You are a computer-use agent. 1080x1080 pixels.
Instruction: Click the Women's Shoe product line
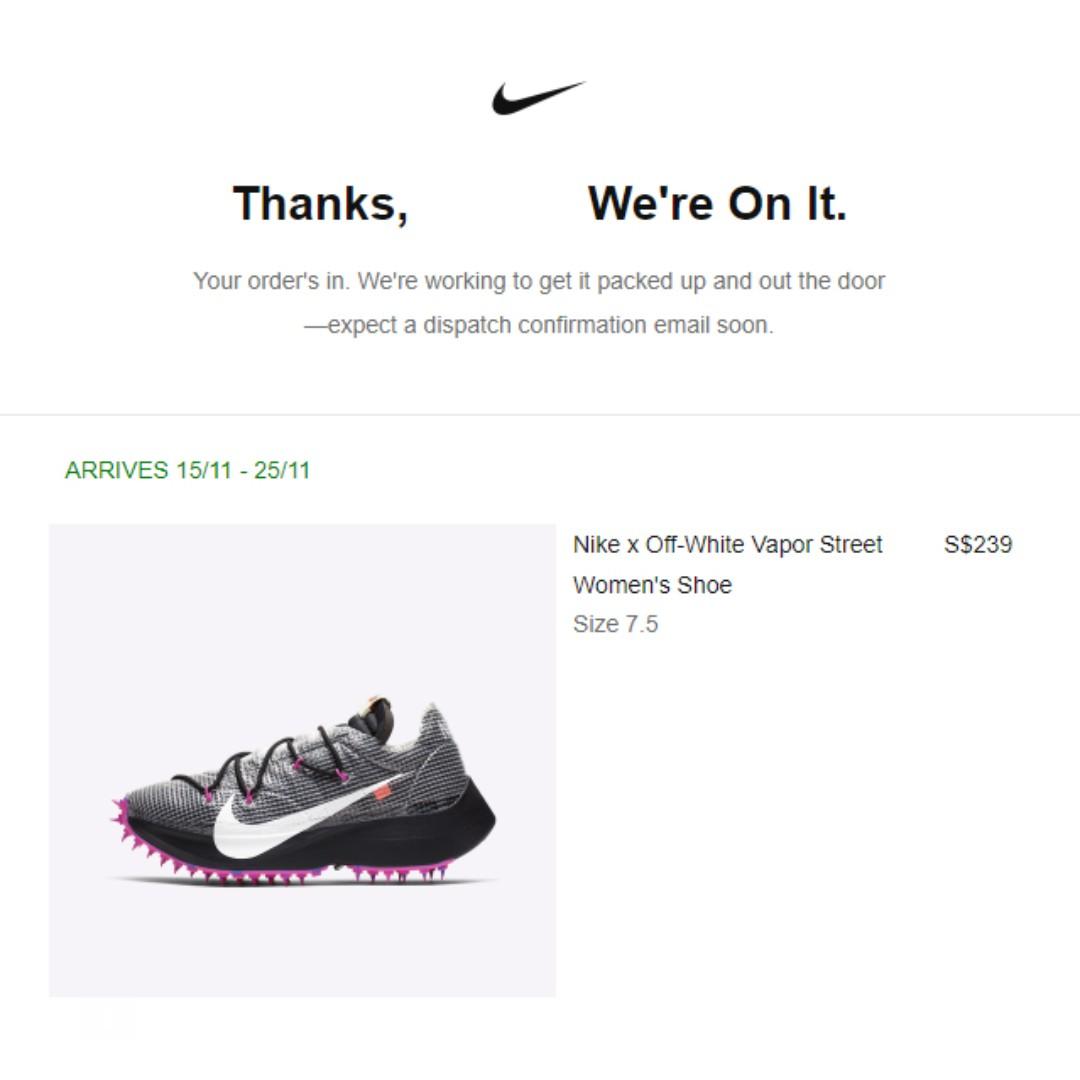tap(652, 585)
